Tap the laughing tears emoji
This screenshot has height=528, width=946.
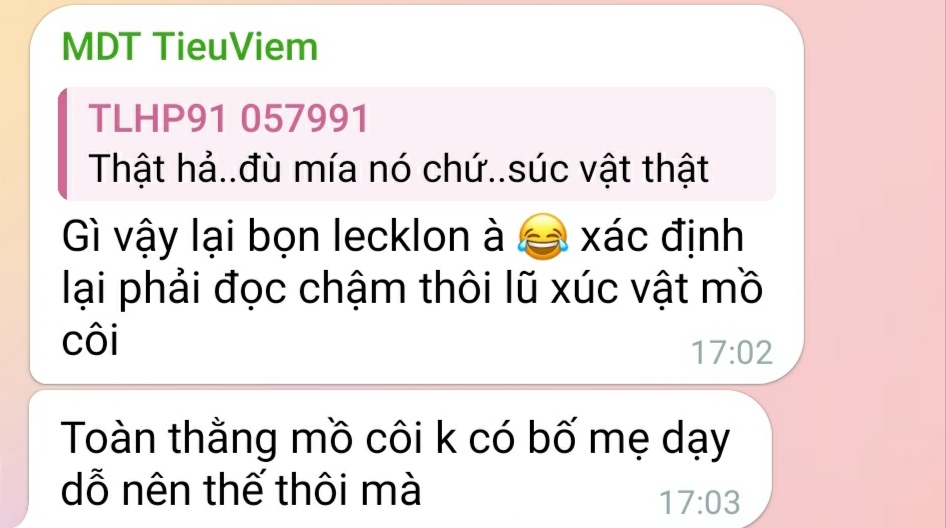click(543, 236)
